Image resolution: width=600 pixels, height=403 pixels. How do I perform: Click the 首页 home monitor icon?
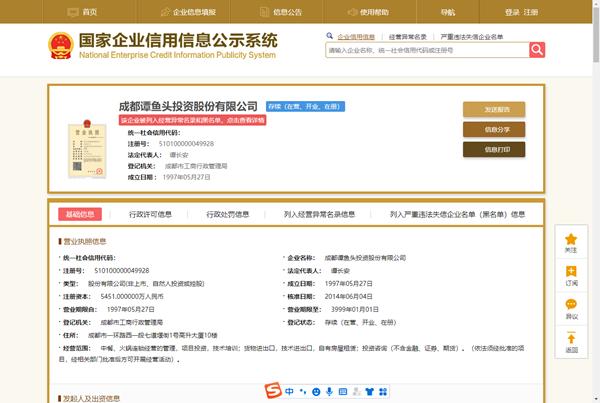[x=73, y=12]
